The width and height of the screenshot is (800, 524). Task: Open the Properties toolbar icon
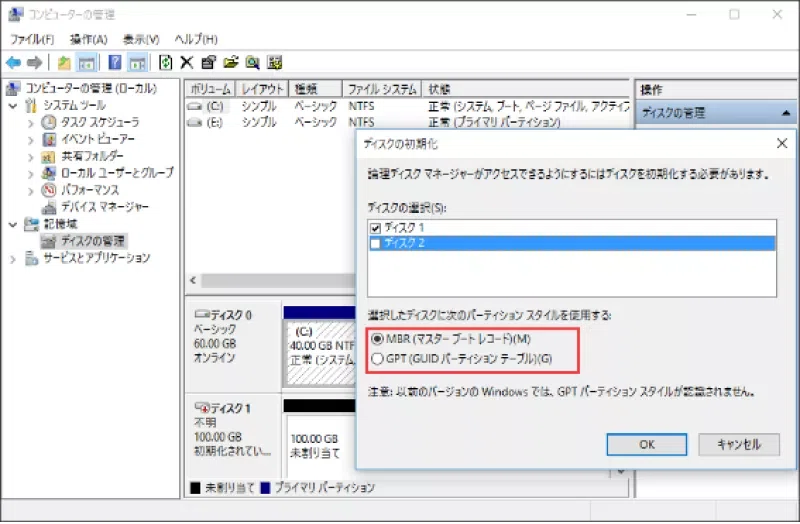coord(208,63)
